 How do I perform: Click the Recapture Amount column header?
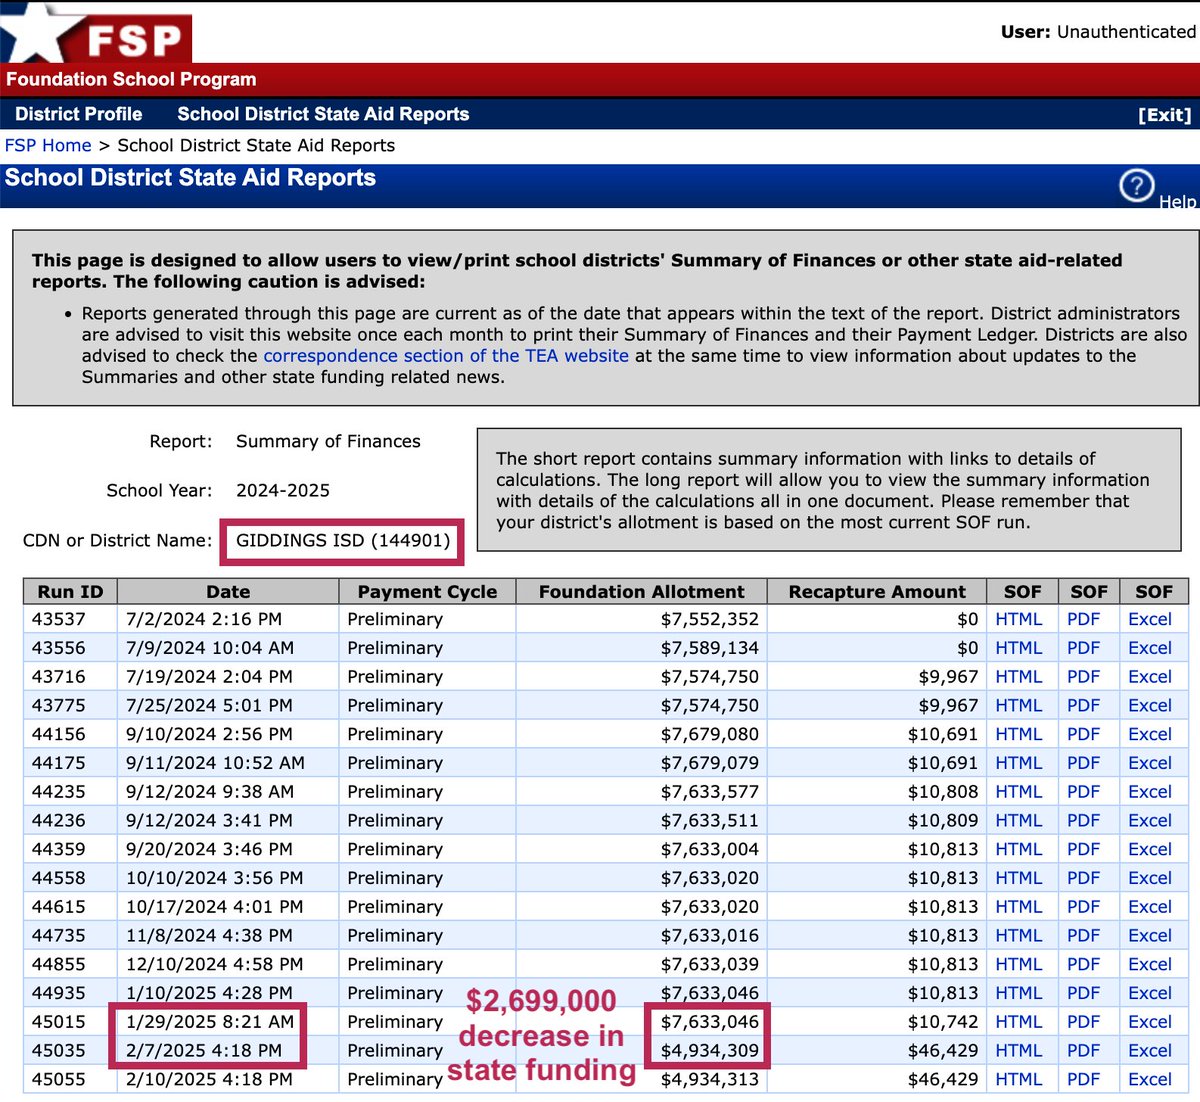(877, 591)
